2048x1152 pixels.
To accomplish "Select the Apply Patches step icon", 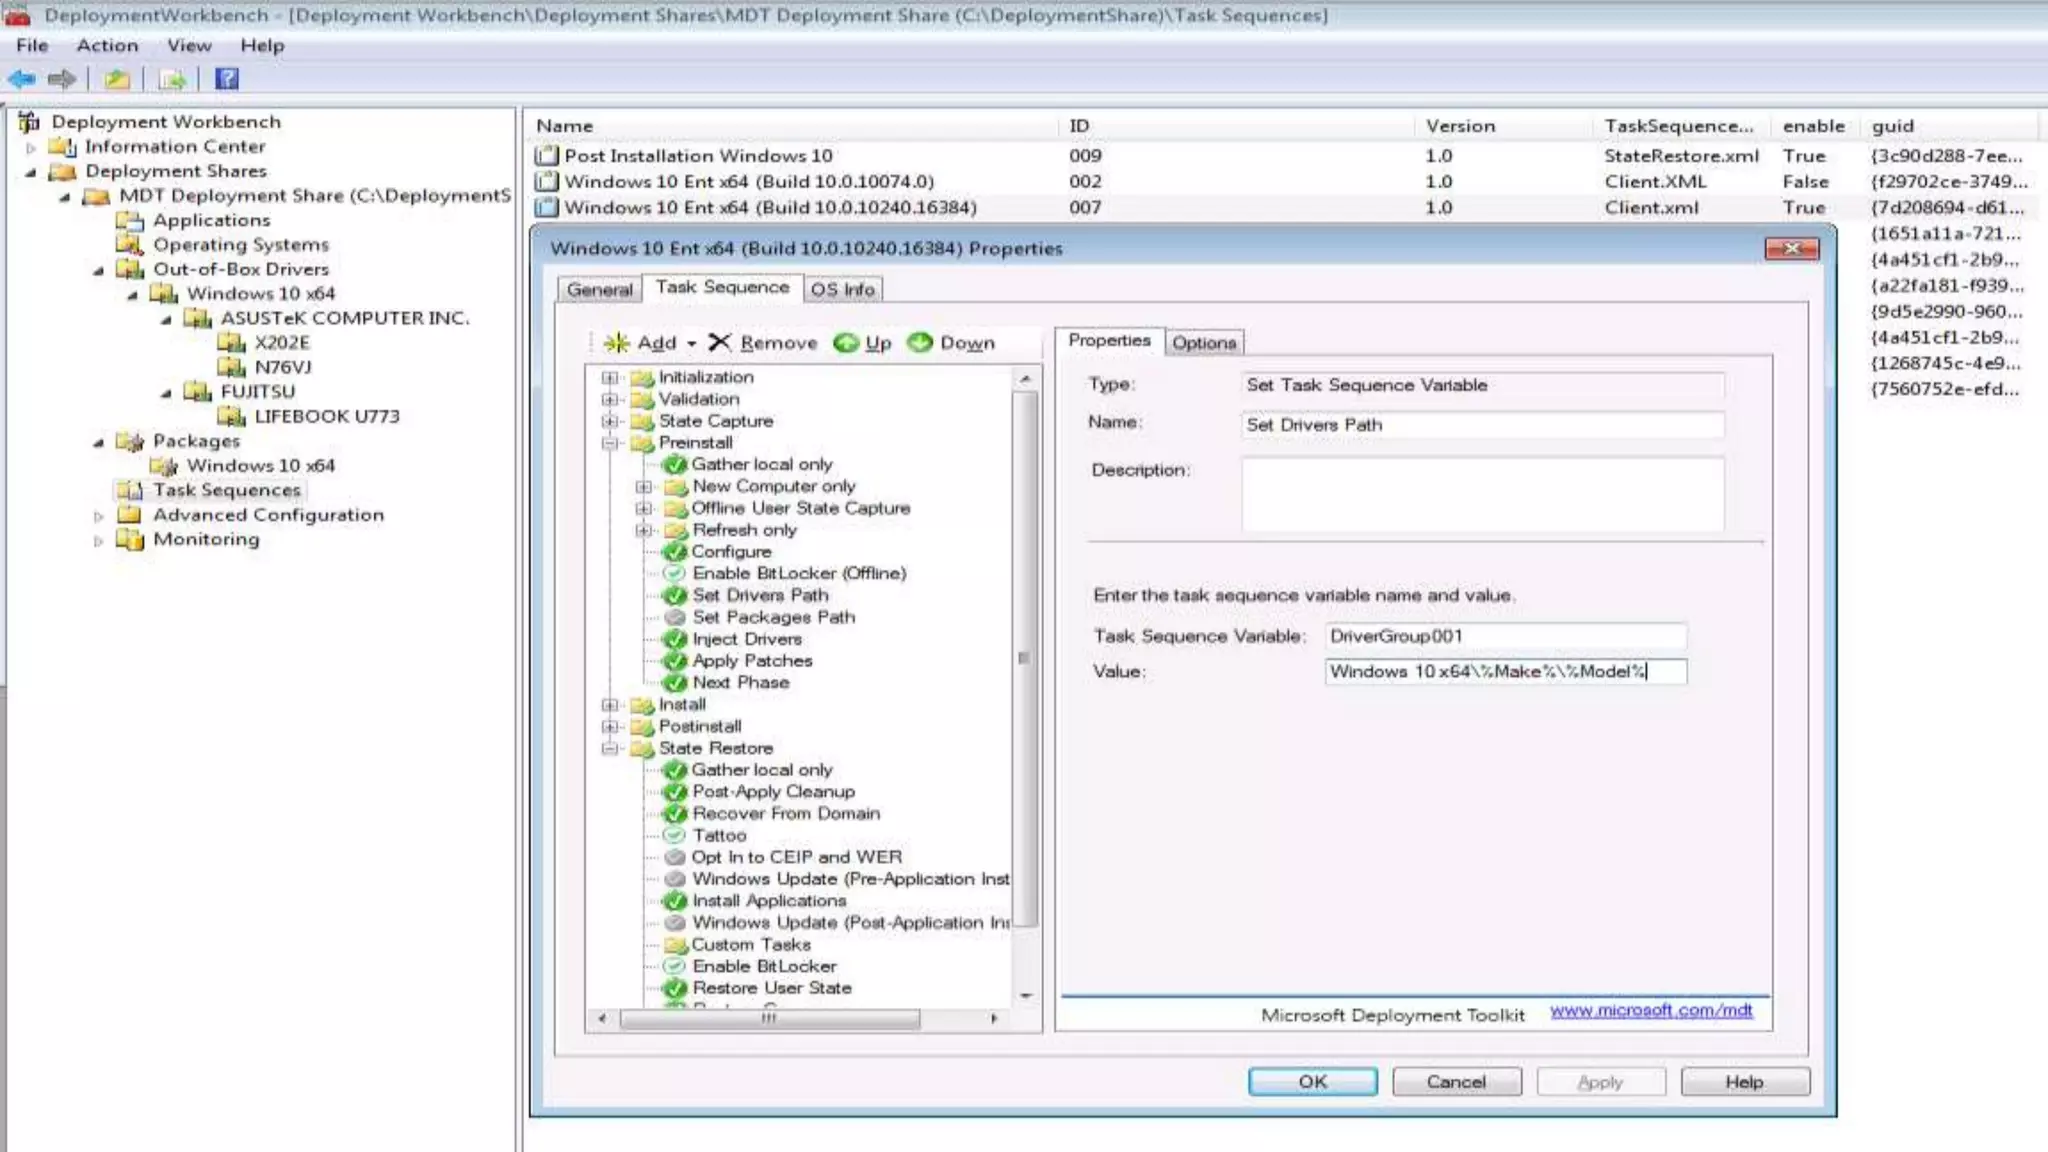I will point(676,662).
